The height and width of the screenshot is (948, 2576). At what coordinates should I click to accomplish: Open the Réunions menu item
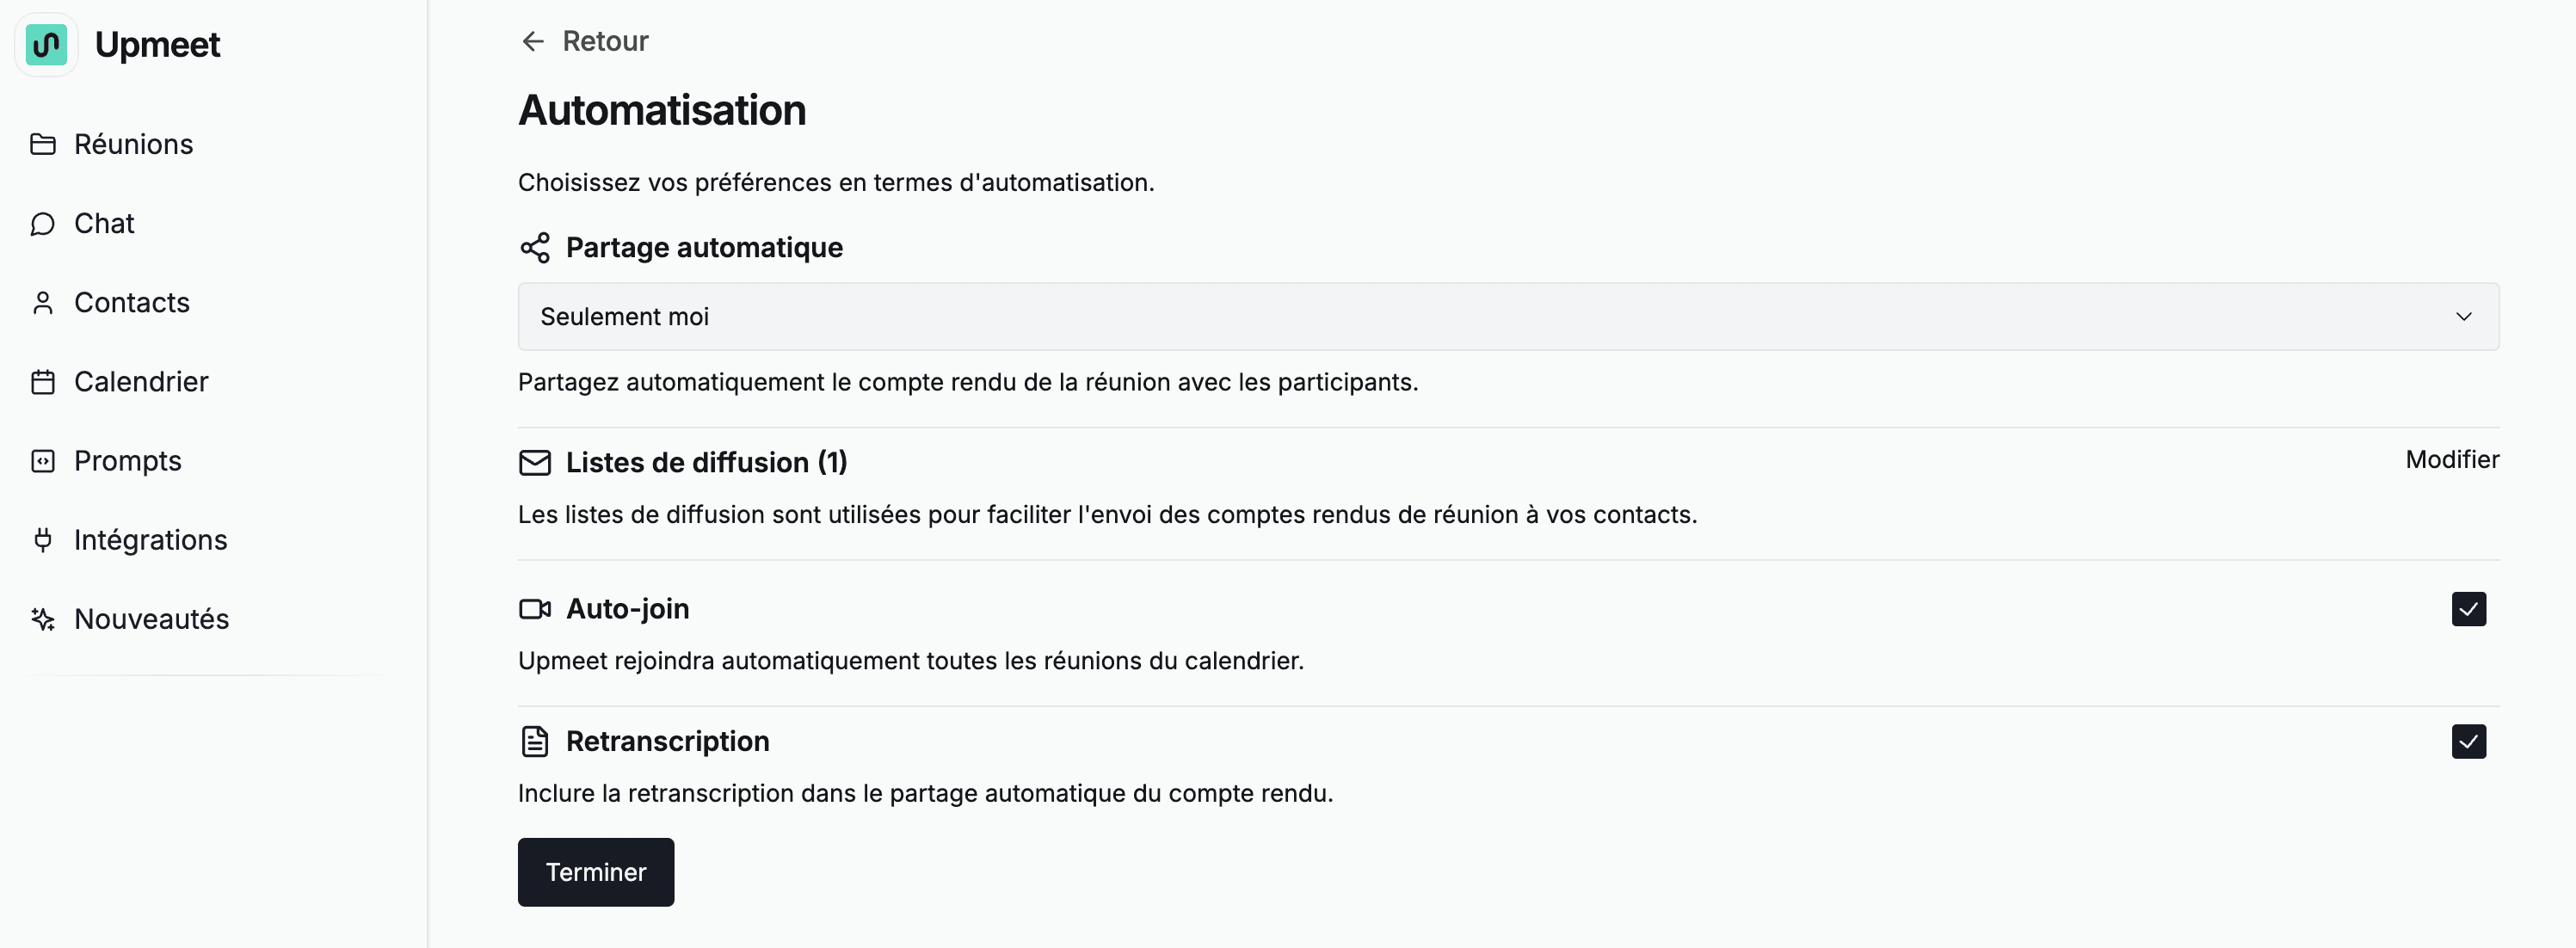pyautogui.click(x=133, y=144)
